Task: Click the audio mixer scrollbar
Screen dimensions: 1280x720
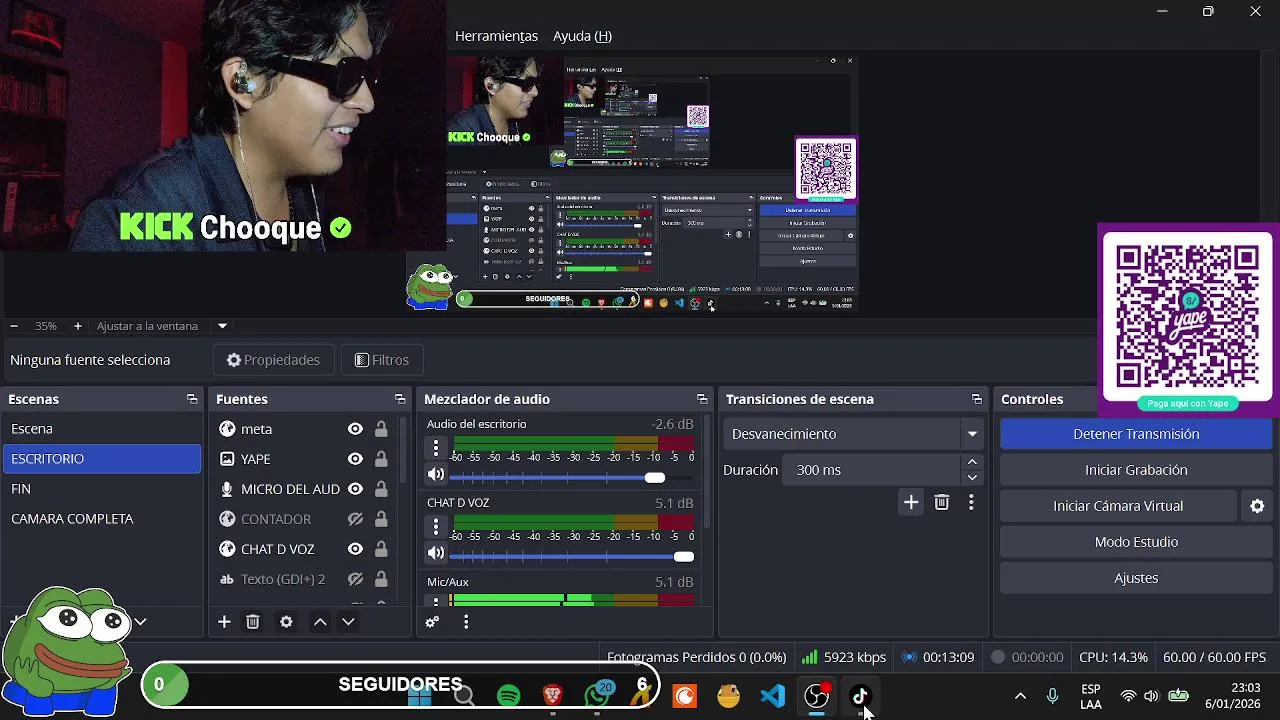Action: (707, 472)
